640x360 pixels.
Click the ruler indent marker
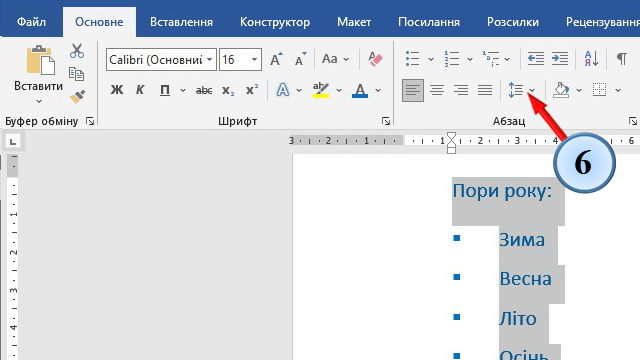pos(451,142)
